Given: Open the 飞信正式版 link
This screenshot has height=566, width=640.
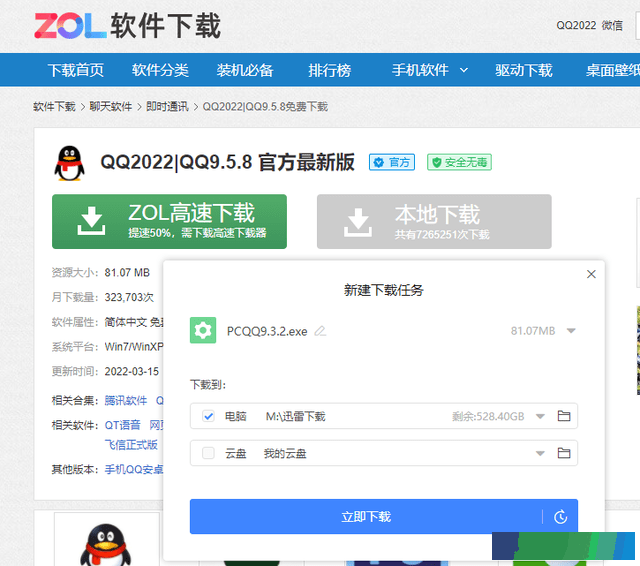Looking at the screenshot, I should click(x=131, y=445).
